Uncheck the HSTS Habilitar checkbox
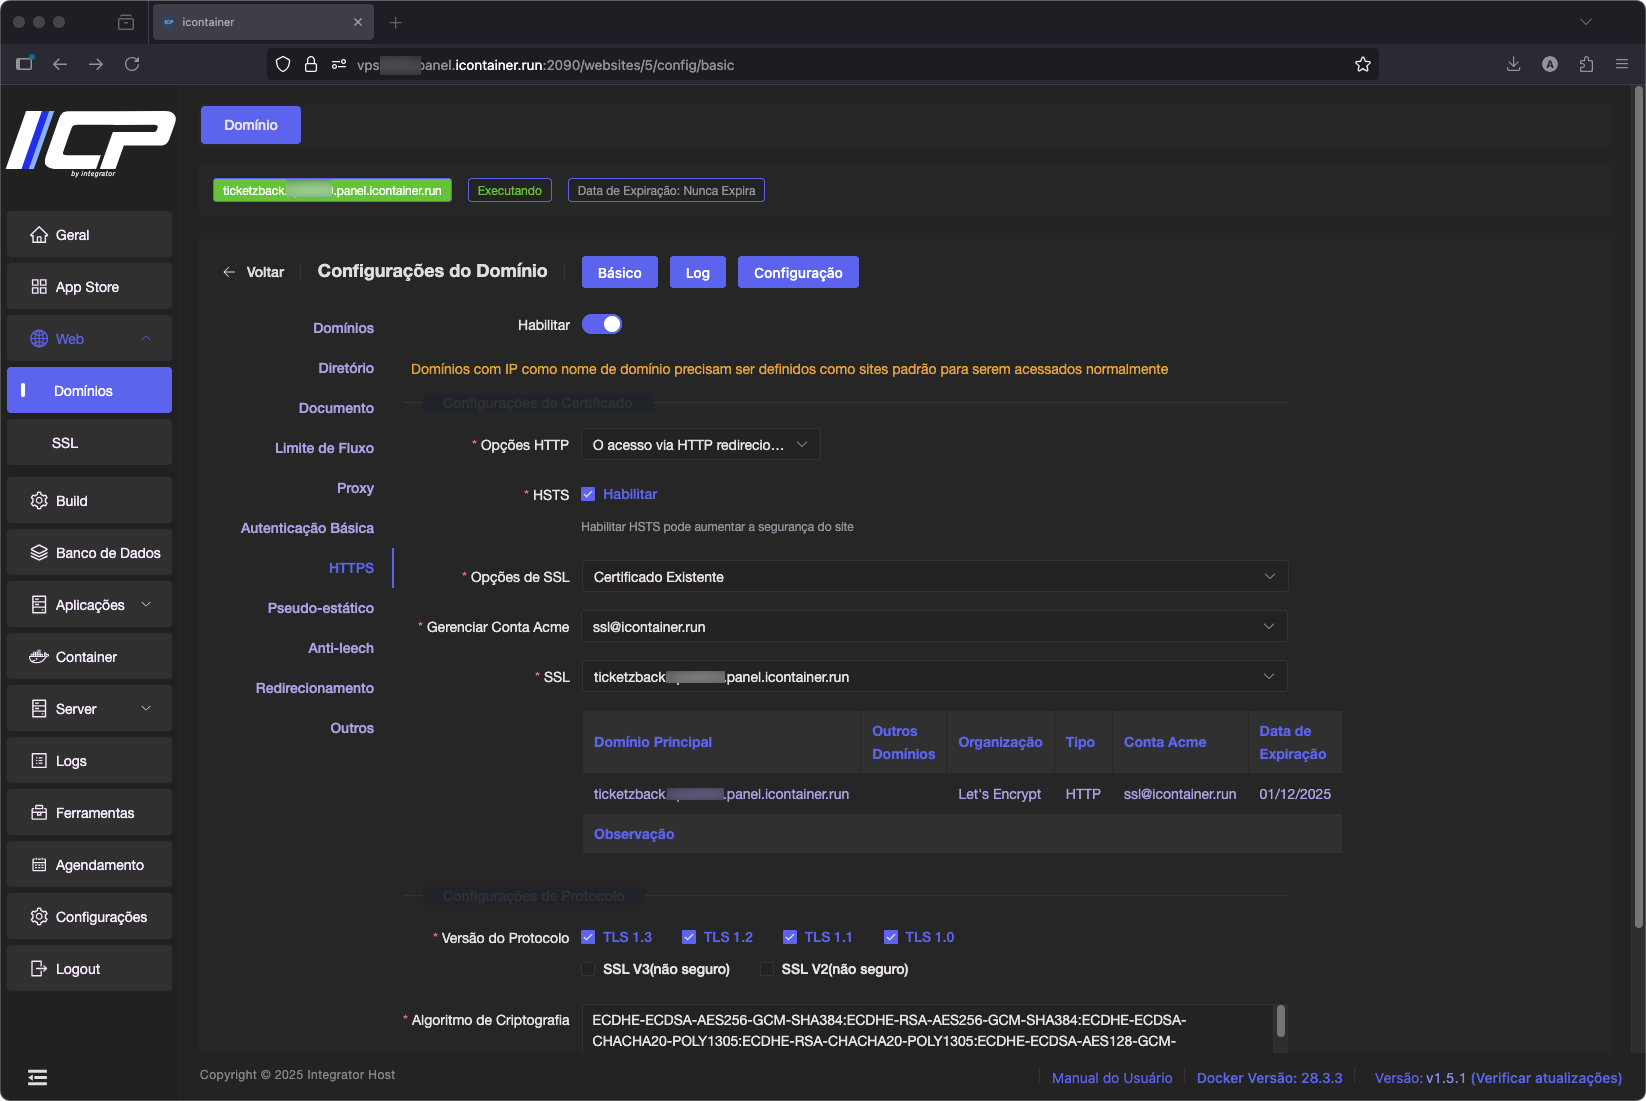Screen dimensions: 1646x1101 coord(588,494)
